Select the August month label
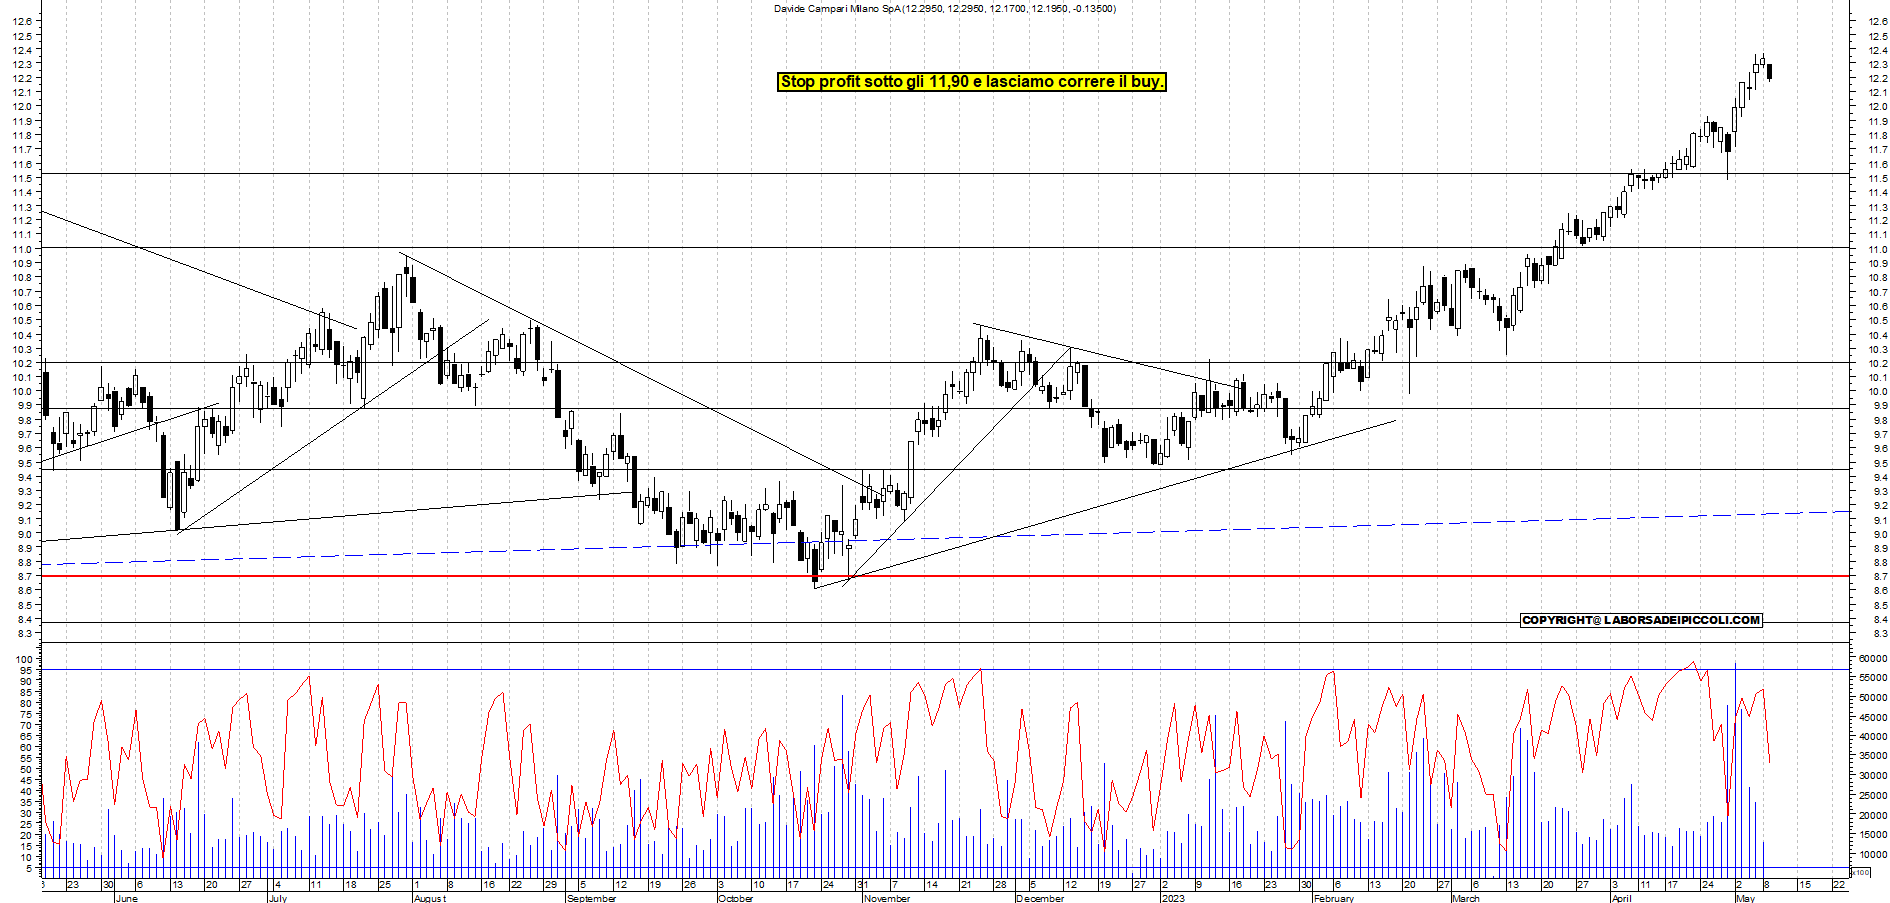The height and width of the screenshot is (903, 1890). pyautogui.click(x=430, y=898)
